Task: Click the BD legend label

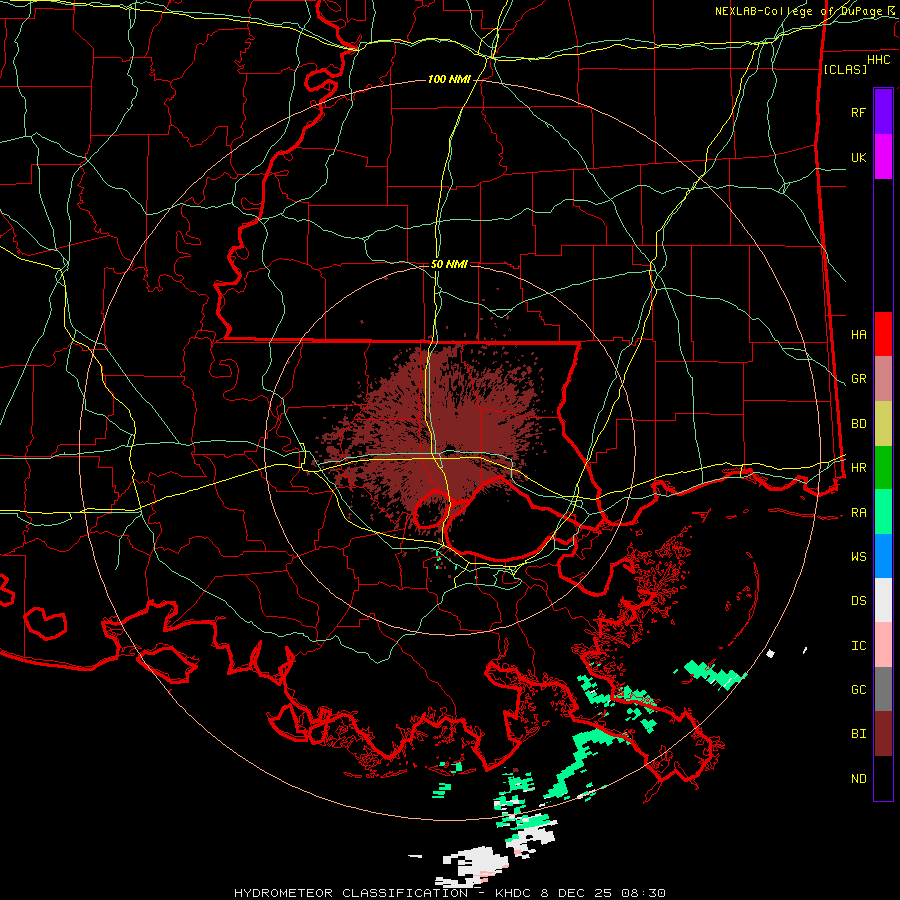Action: coord(859,424)
